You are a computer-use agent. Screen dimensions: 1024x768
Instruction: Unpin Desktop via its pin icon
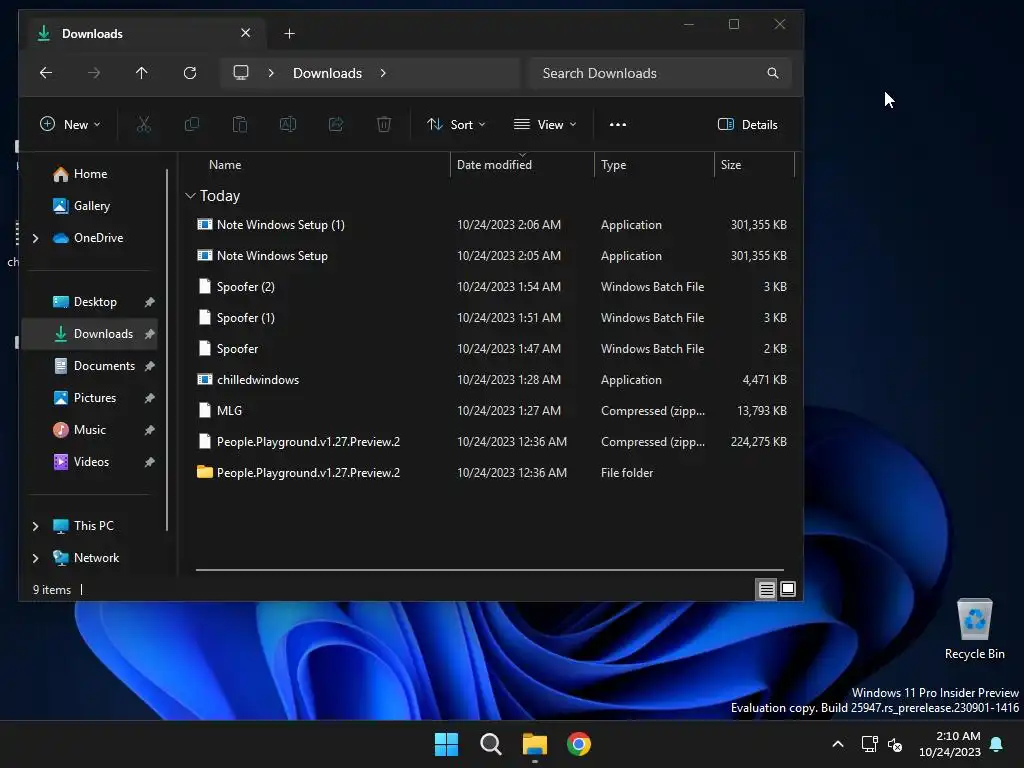(150, 302)
